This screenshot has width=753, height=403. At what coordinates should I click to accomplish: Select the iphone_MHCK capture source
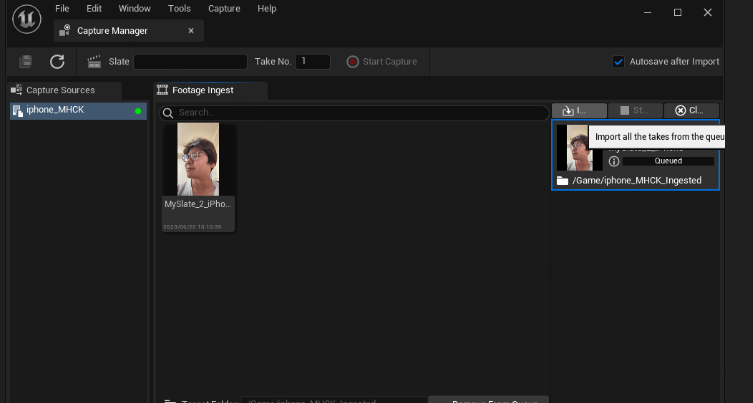click(x=78, y=111)
